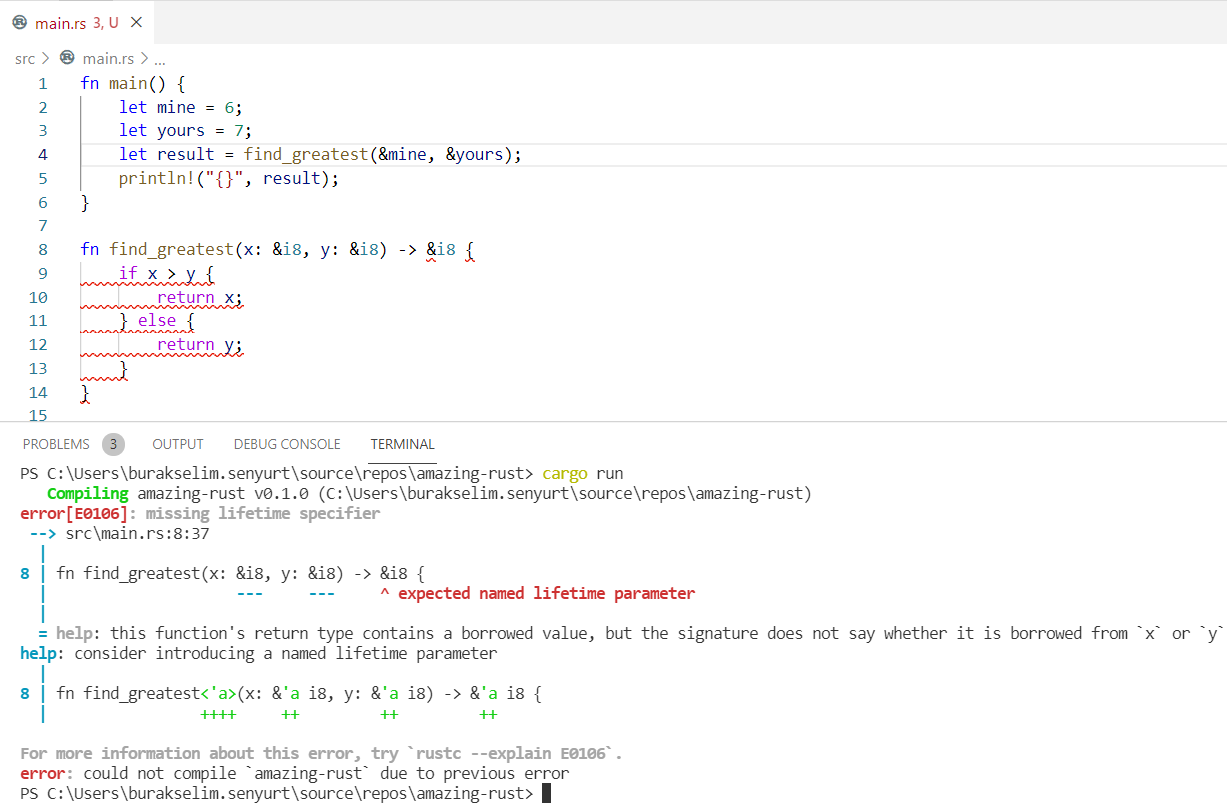Switch to the OUTPUT panel tab
1227x807 pixels.
coord(178,444)
